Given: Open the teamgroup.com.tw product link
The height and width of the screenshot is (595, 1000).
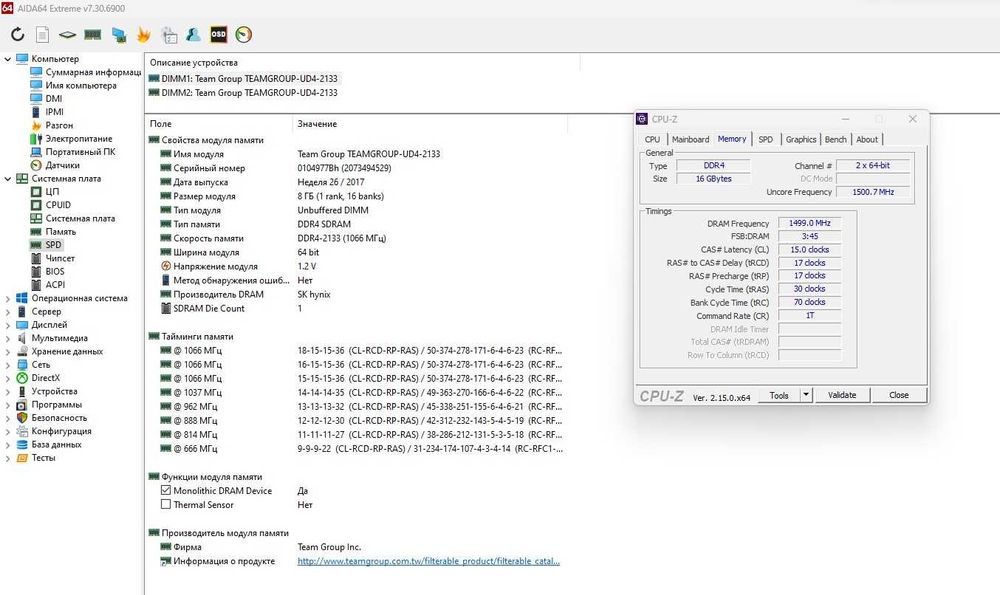Looking at the screenshot, I should click(x=428, y=561).
